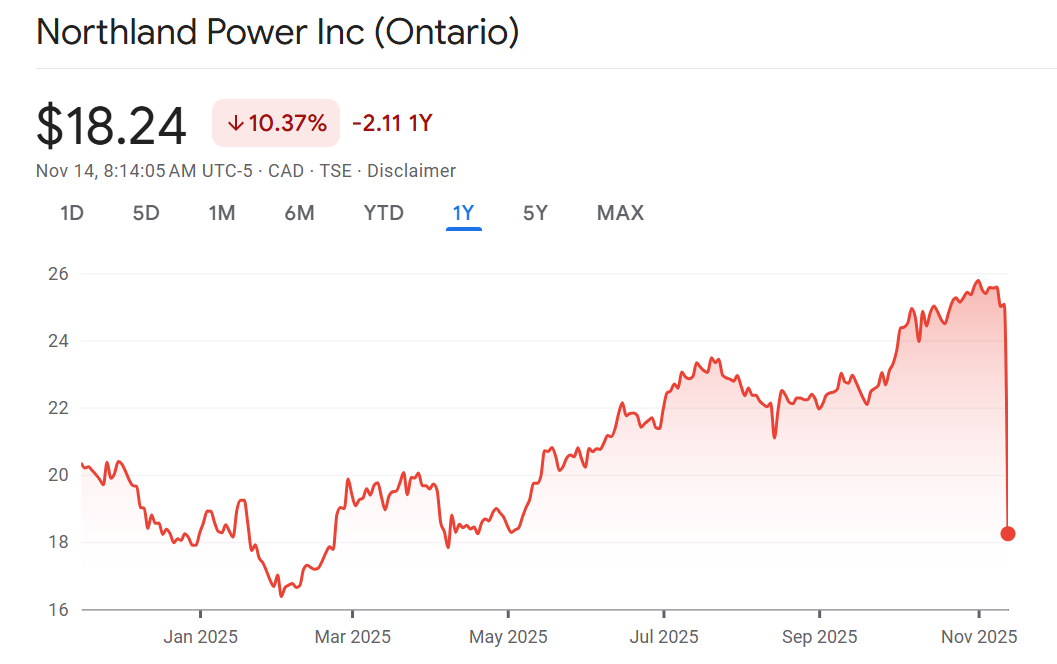
Task: Show the 6M price history tab
Action: click(x=299, y=213)
